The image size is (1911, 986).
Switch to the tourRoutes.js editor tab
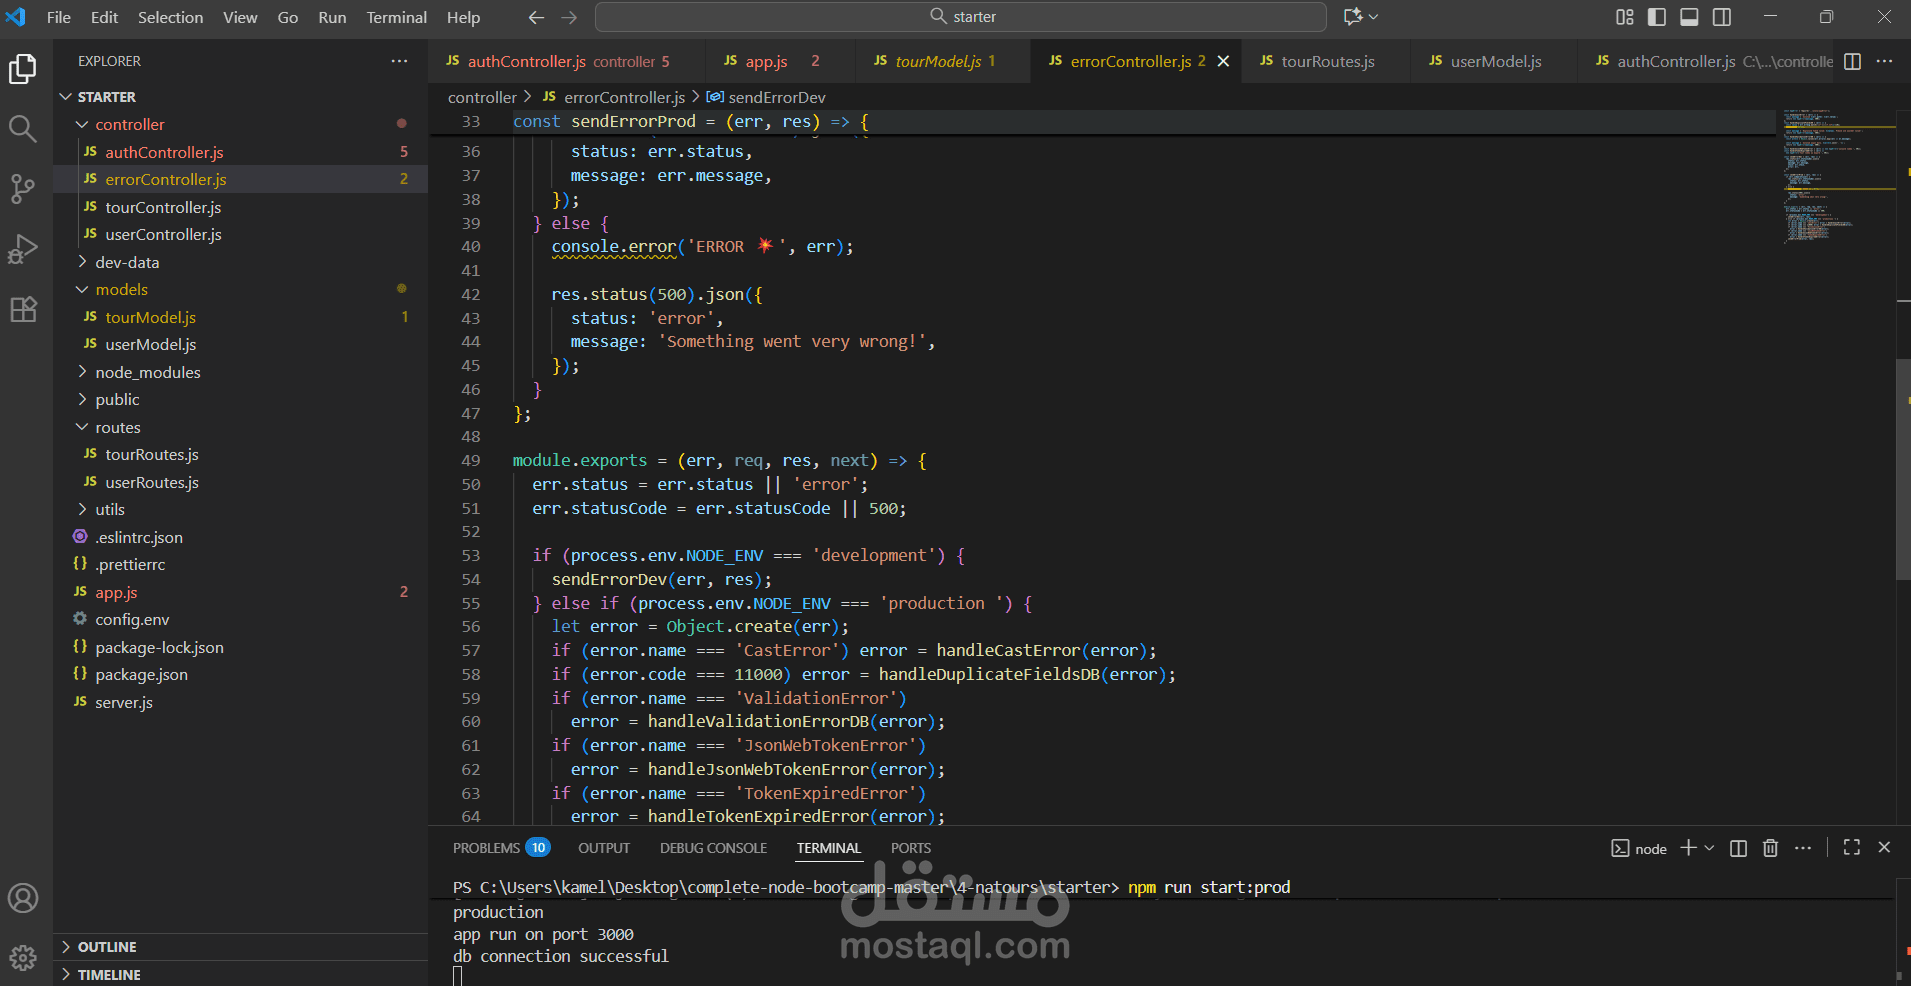(x=1326, y=61)
